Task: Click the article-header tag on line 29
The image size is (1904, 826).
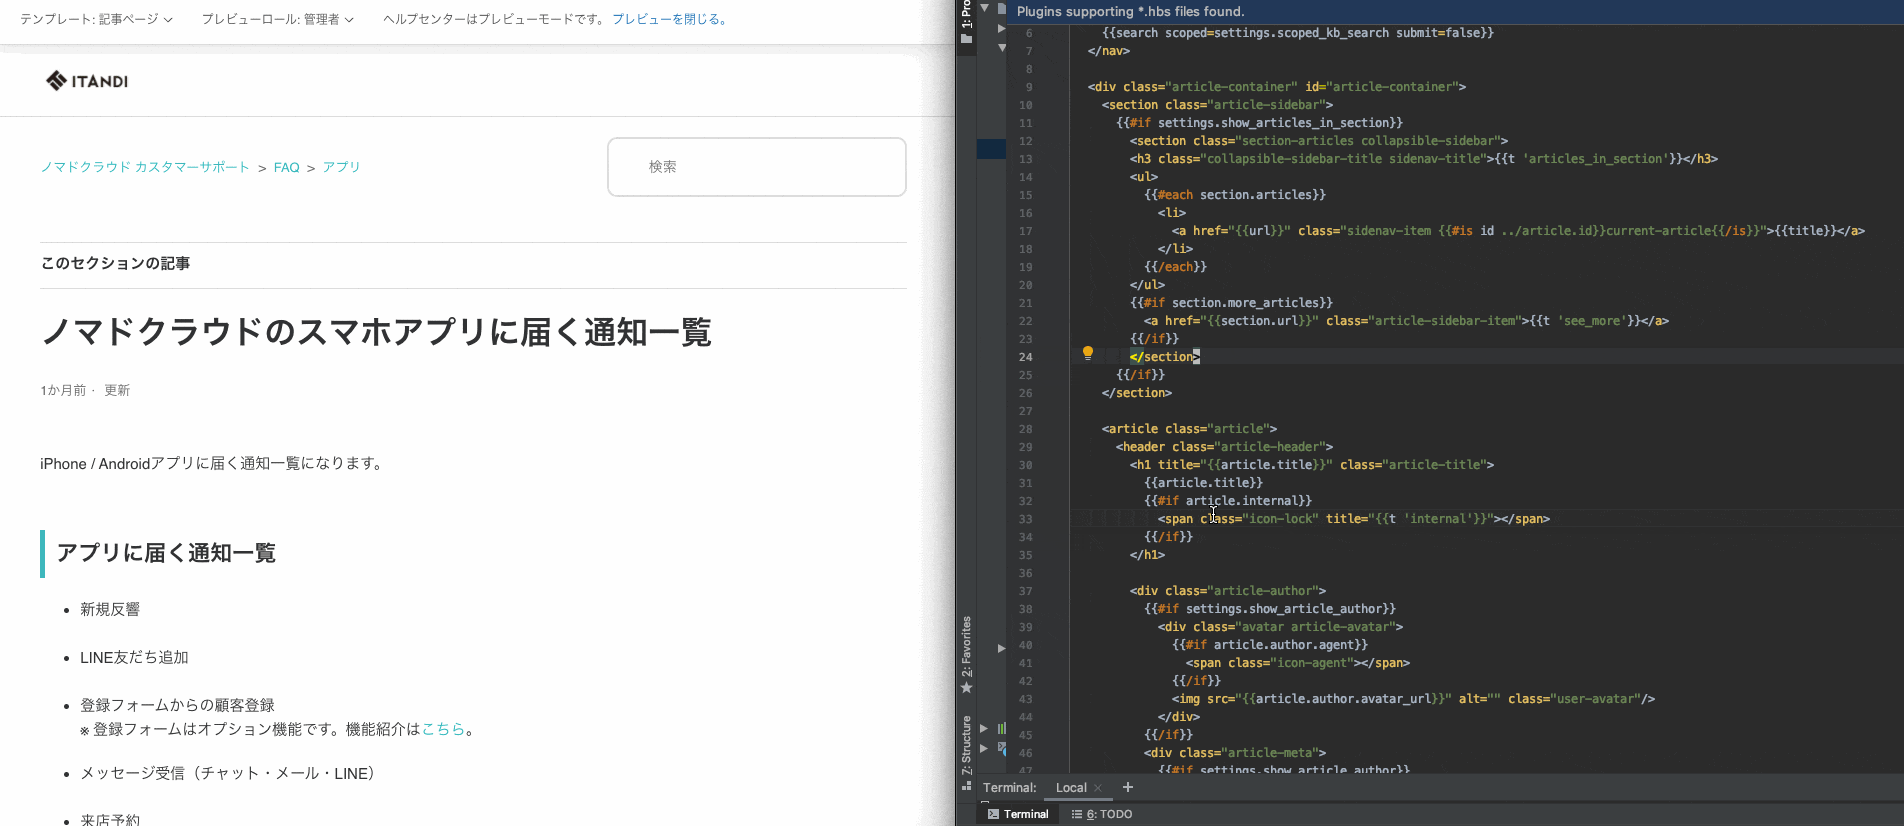Action: tap(1224, 447)
